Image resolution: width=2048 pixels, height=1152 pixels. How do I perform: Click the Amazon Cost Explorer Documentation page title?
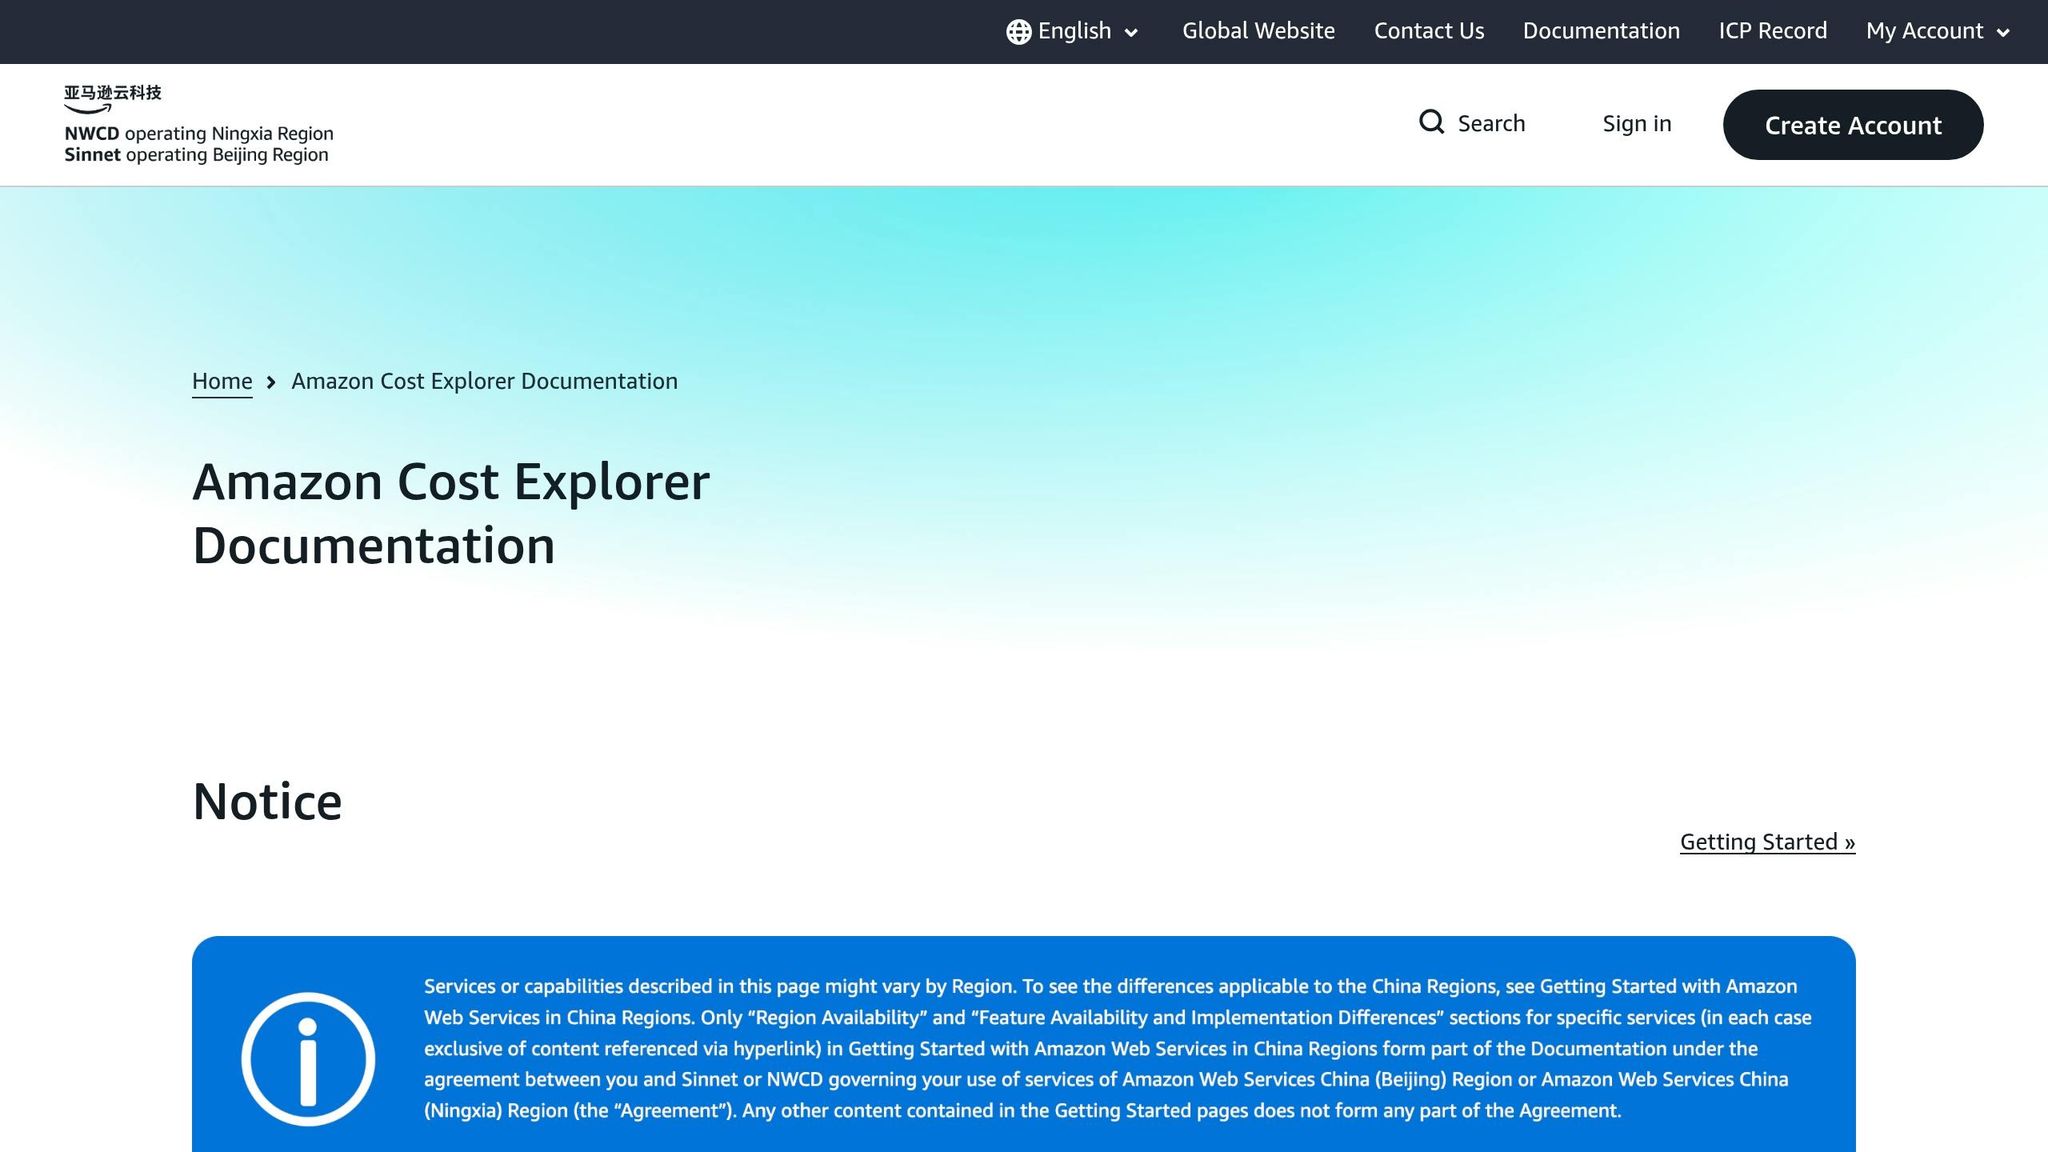tap(451, 514)
